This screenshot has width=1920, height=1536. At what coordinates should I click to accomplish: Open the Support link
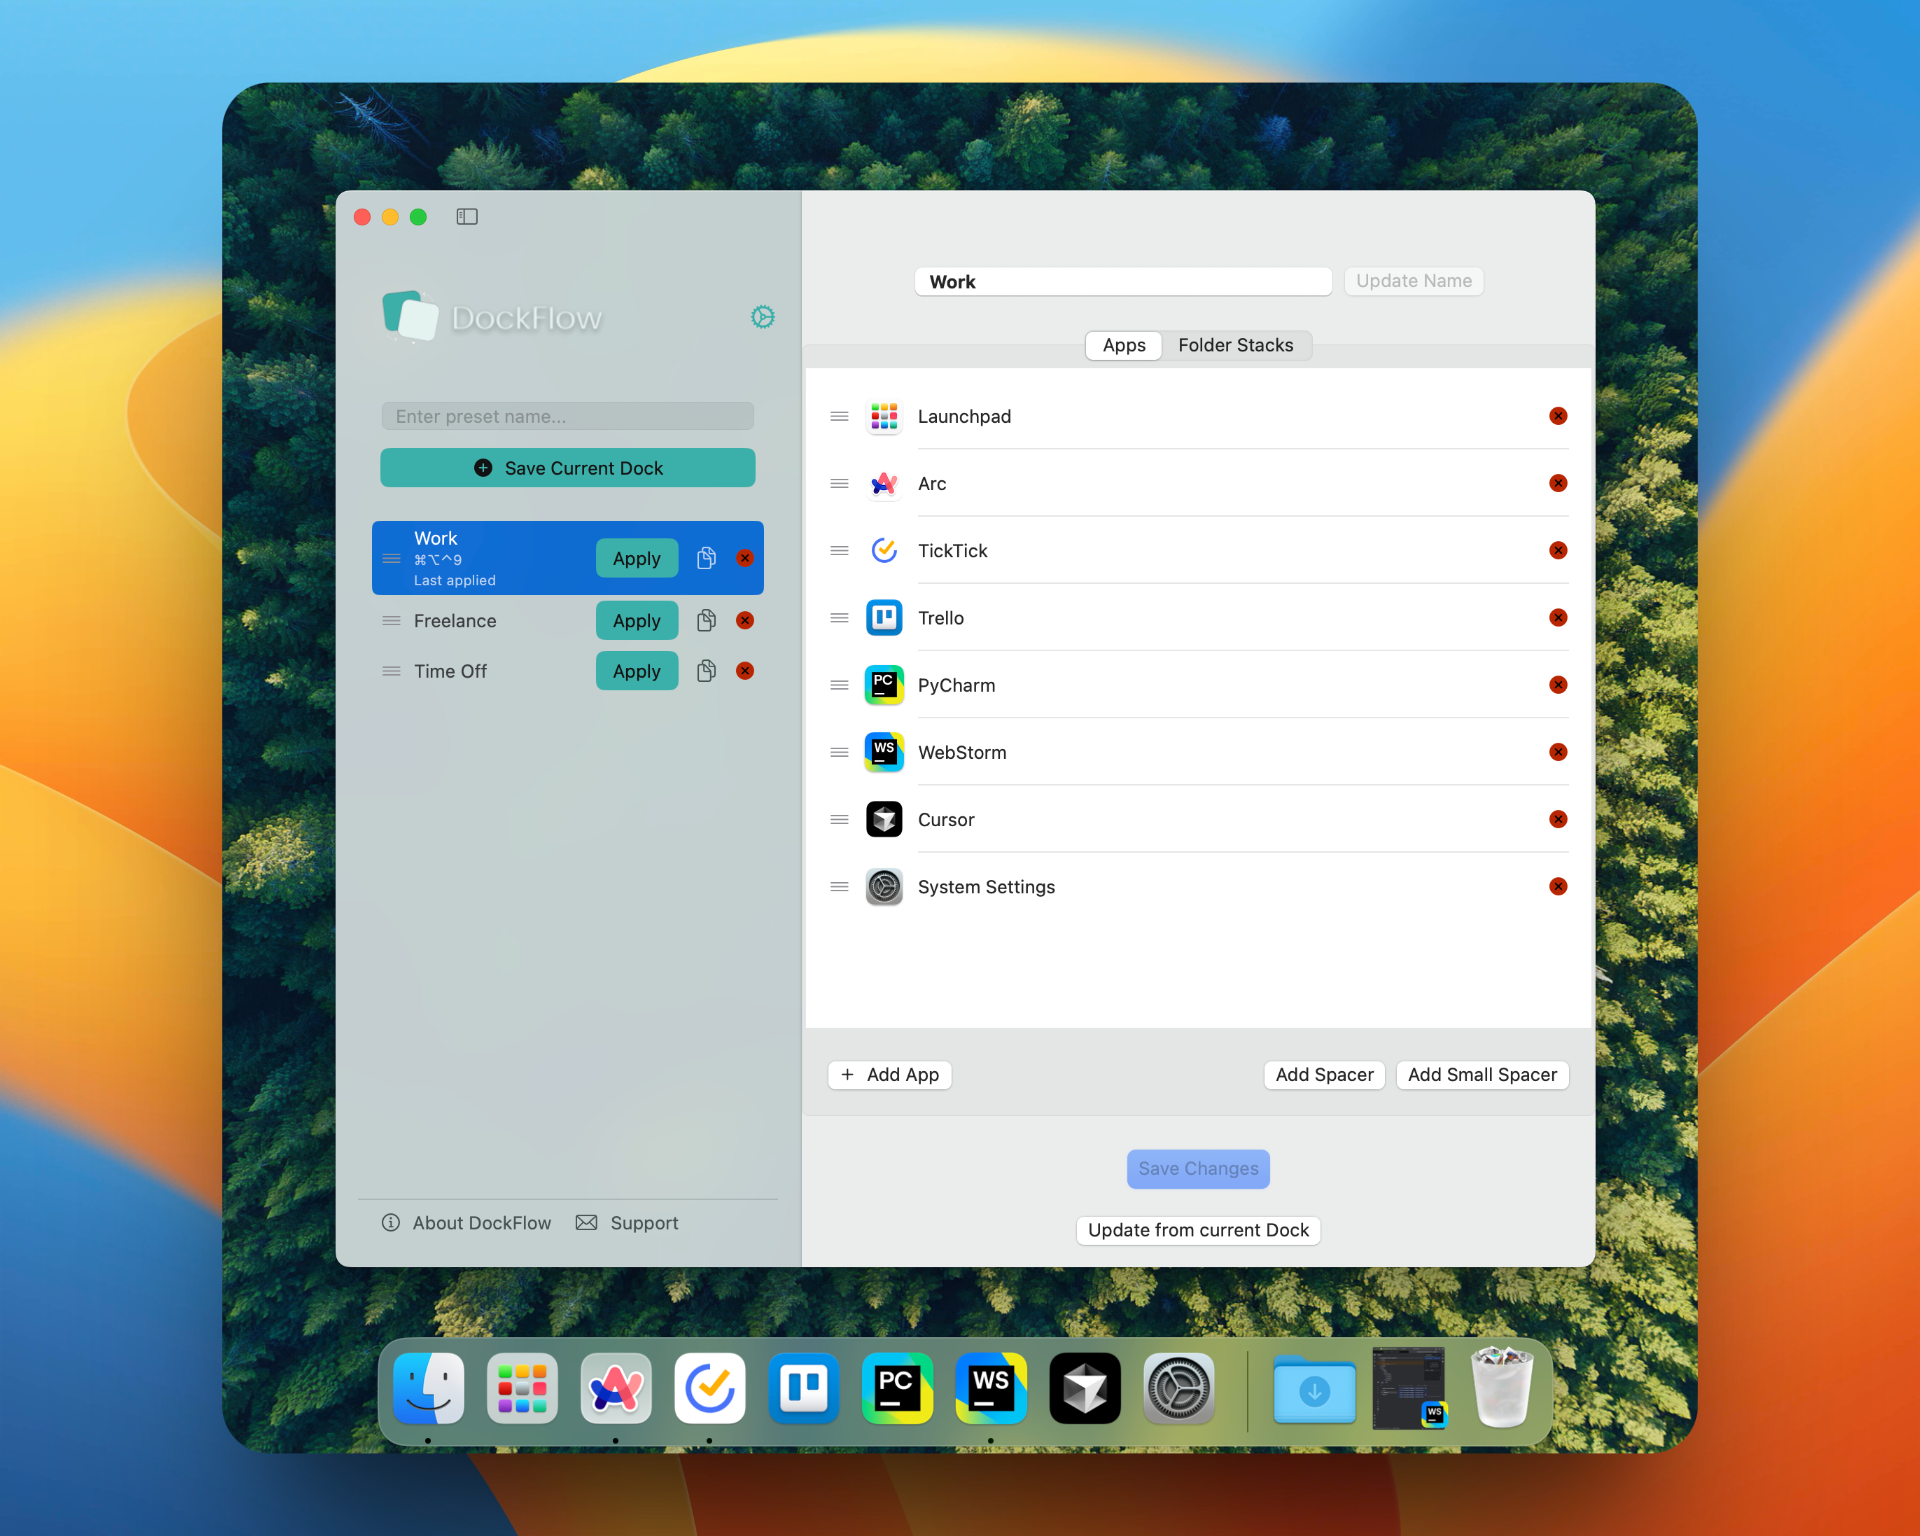pyautogui.click(x=627, y=1223)
